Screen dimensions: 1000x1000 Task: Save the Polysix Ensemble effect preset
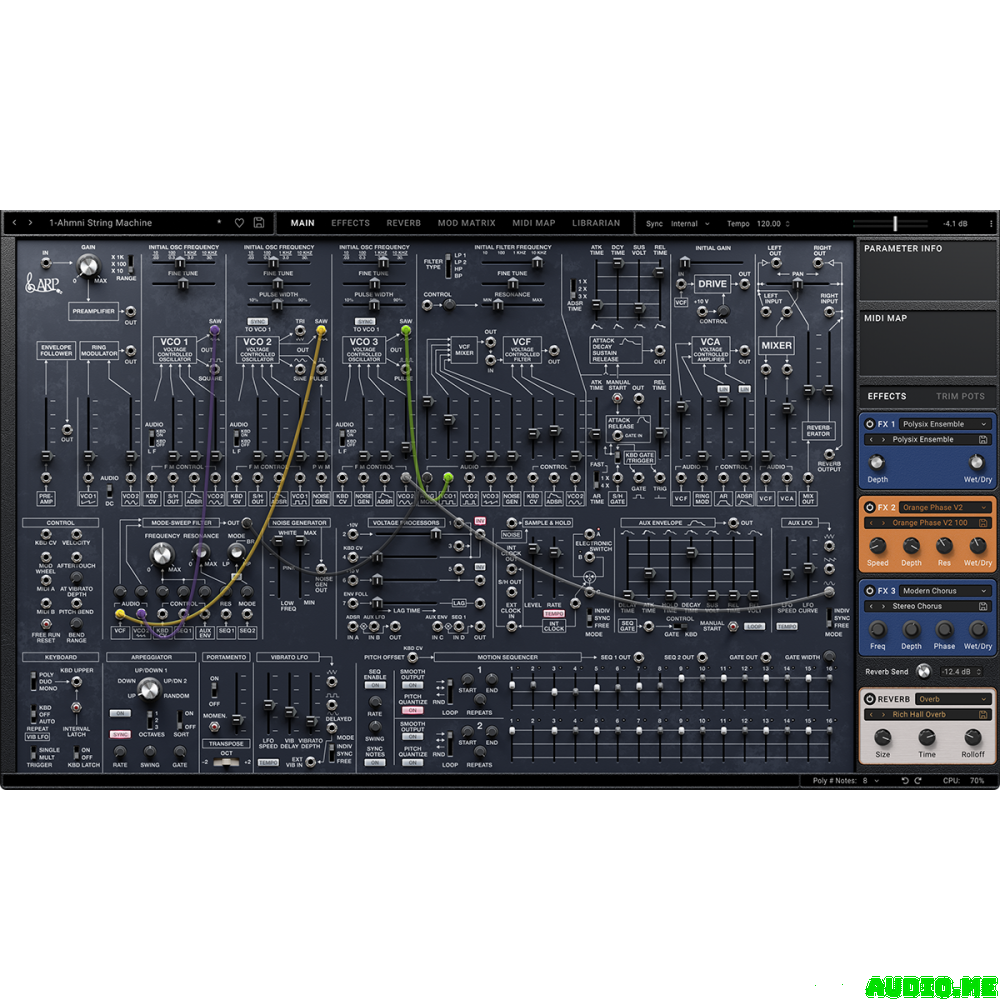click(x=983, y=439)
